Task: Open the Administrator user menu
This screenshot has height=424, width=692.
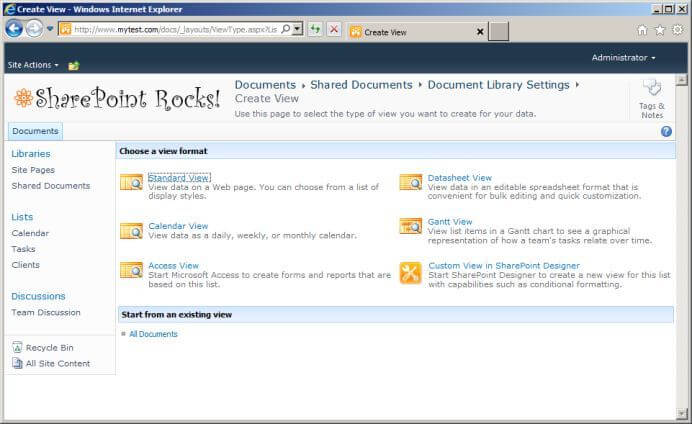Action: [623, 58]
